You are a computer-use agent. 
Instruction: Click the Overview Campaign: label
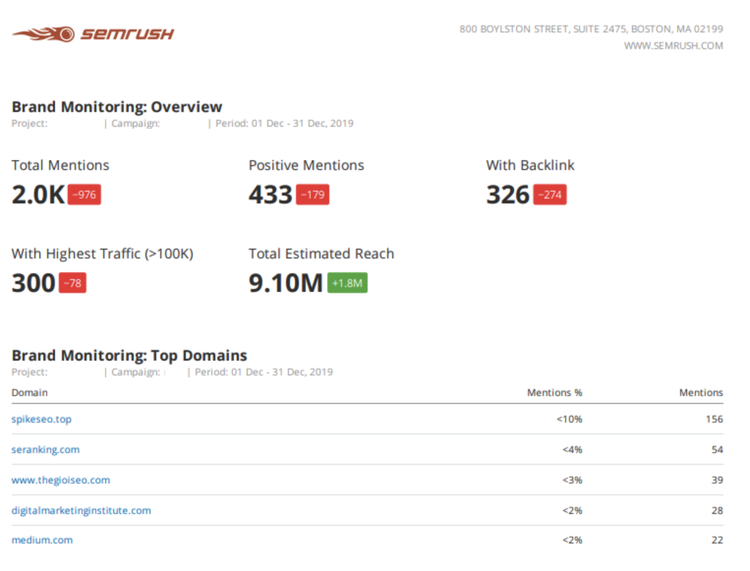tap(135, 123)
